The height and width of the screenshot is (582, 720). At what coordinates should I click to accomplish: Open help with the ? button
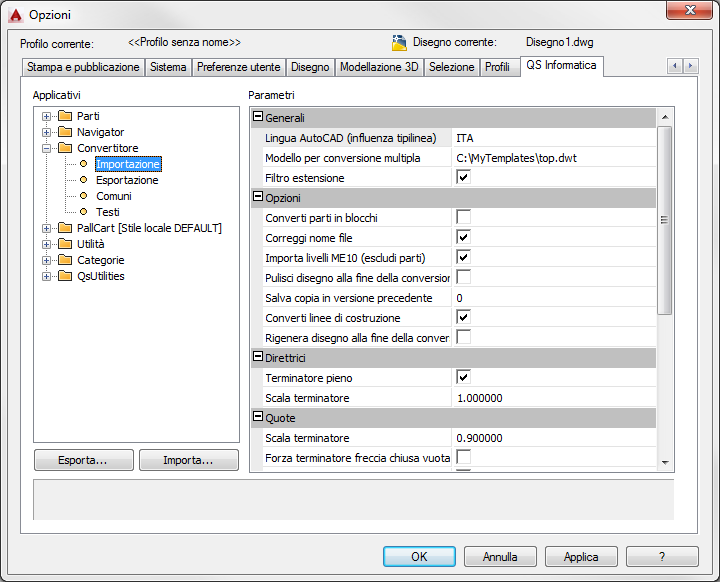662,557
